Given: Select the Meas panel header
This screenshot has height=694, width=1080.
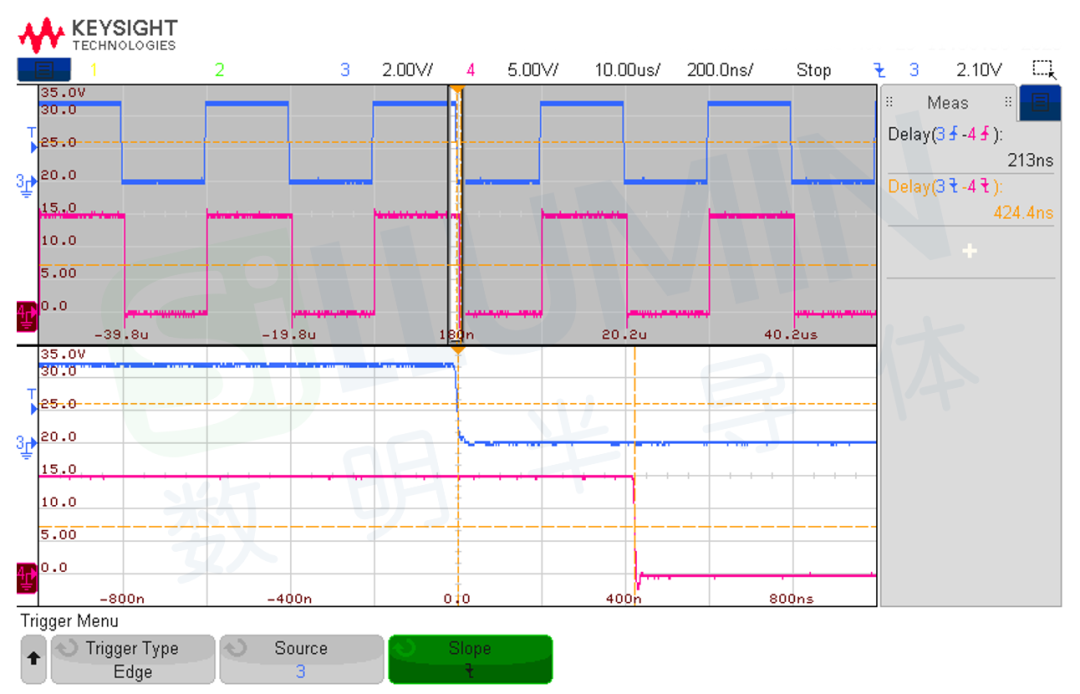Looking at the screenshot, I should [948, 103].
